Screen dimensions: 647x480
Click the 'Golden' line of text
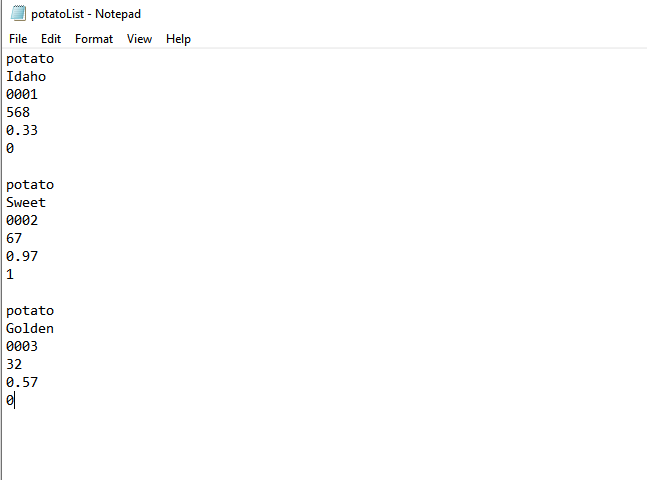click(x=30, y=329)
